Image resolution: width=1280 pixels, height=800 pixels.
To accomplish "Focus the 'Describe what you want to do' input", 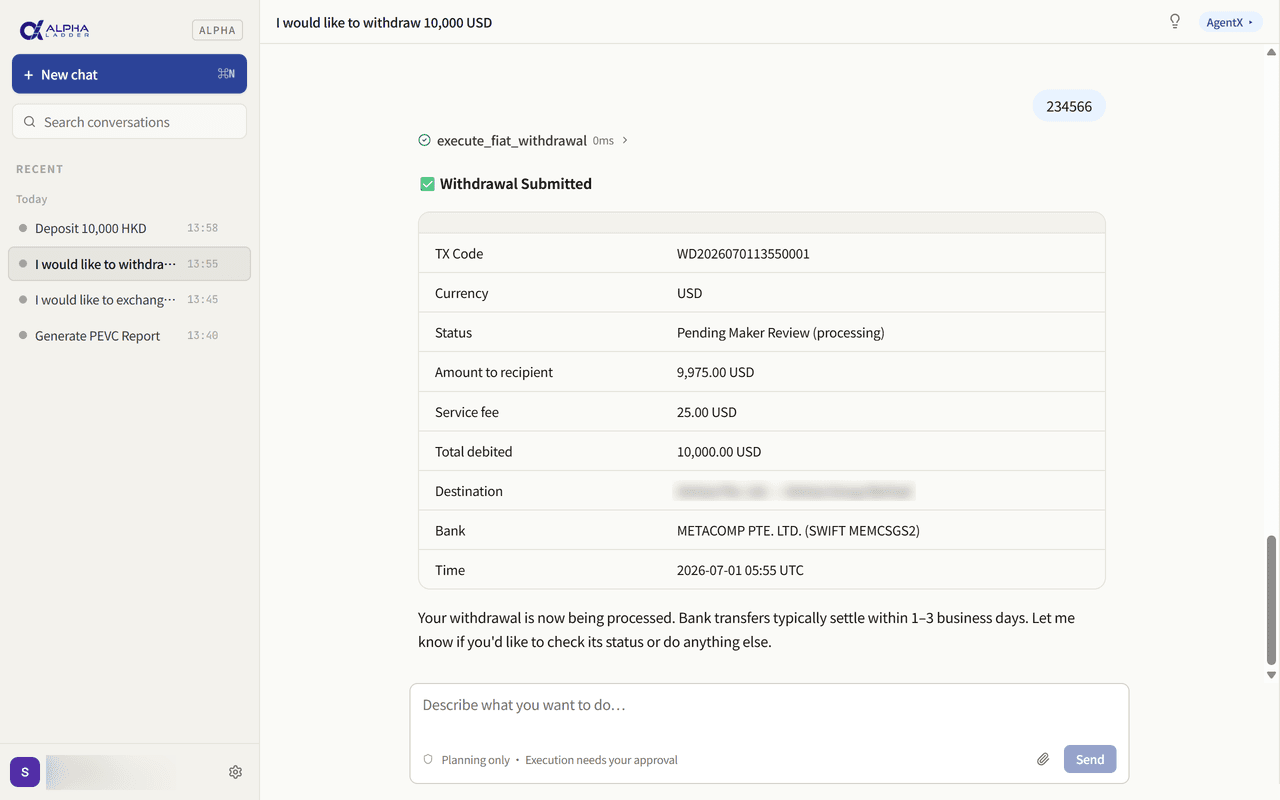I will point(769,706).
